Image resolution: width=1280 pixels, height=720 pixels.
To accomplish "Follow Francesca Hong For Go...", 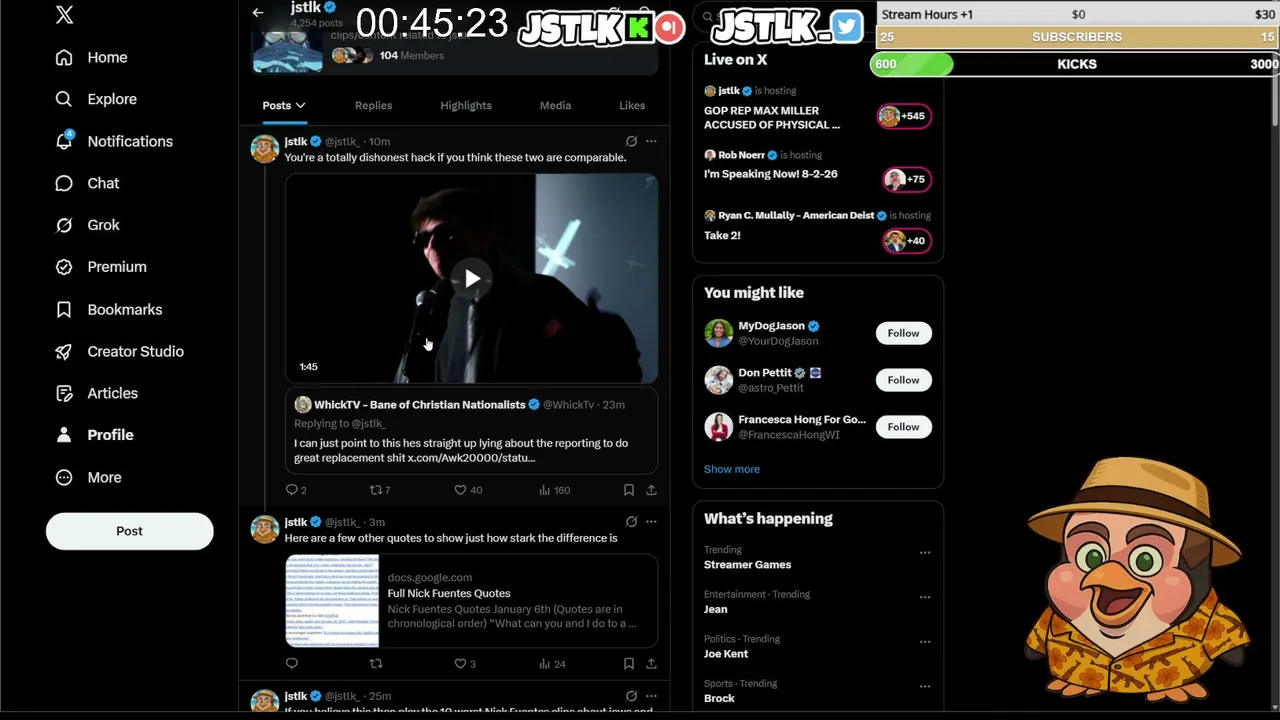I will (903, 427).
